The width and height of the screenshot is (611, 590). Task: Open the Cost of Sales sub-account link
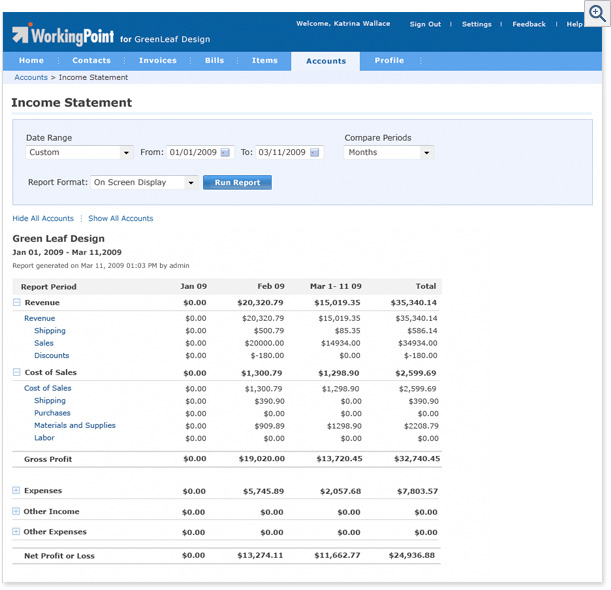click(x=48, y=388)
